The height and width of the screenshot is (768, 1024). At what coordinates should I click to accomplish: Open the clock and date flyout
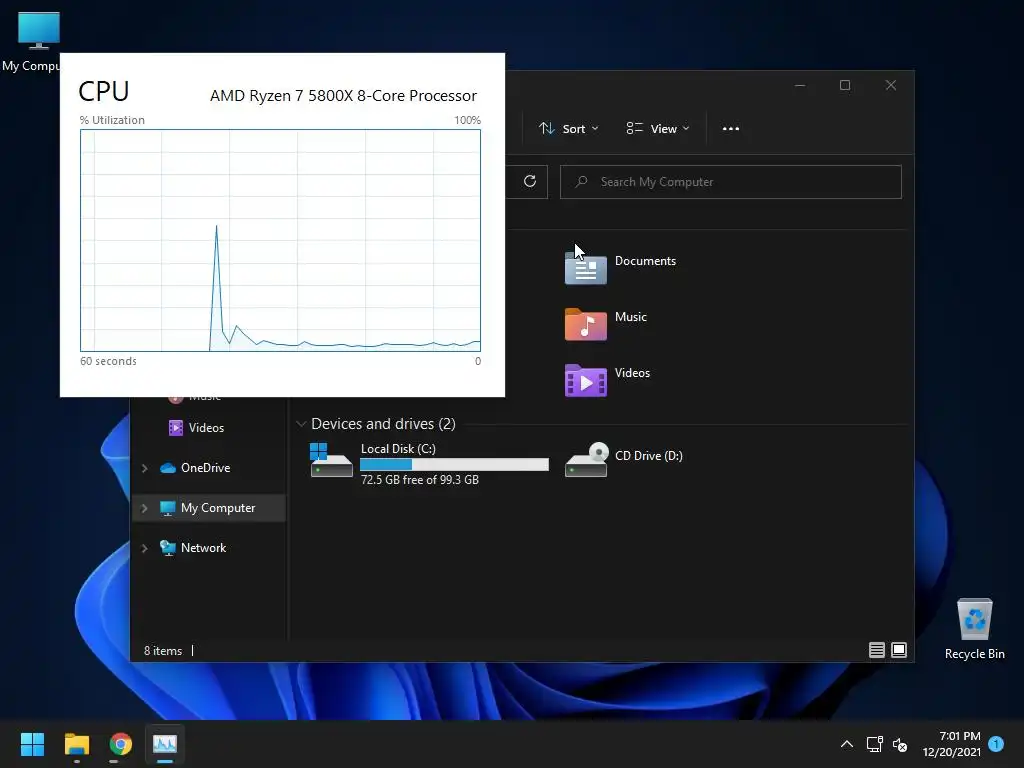[x=952, y=744]
